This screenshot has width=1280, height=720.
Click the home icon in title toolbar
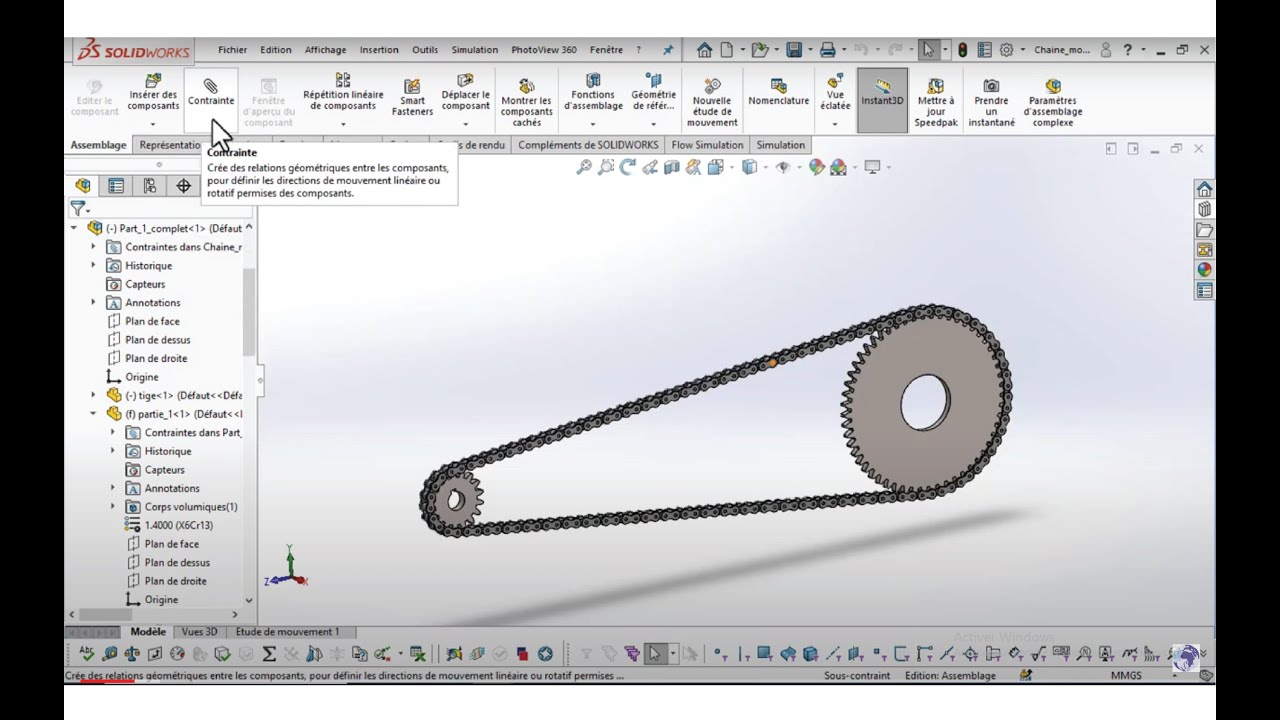coord(704,50)
